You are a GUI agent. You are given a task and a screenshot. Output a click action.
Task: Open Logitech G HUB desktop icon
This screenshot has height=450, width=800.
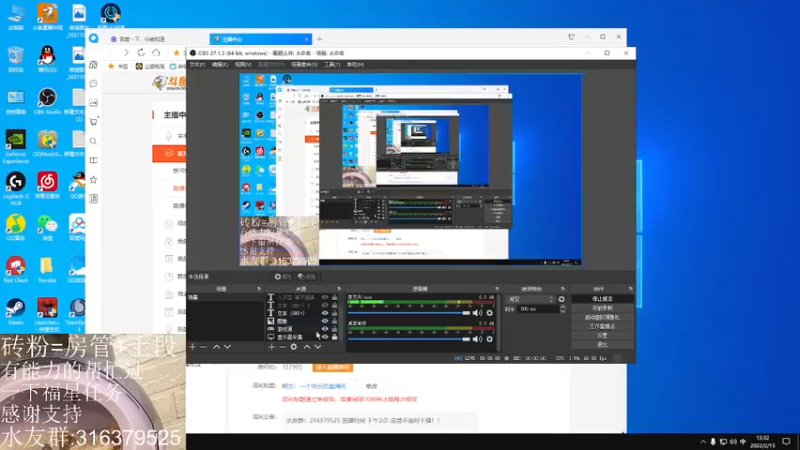click(16, 189)
